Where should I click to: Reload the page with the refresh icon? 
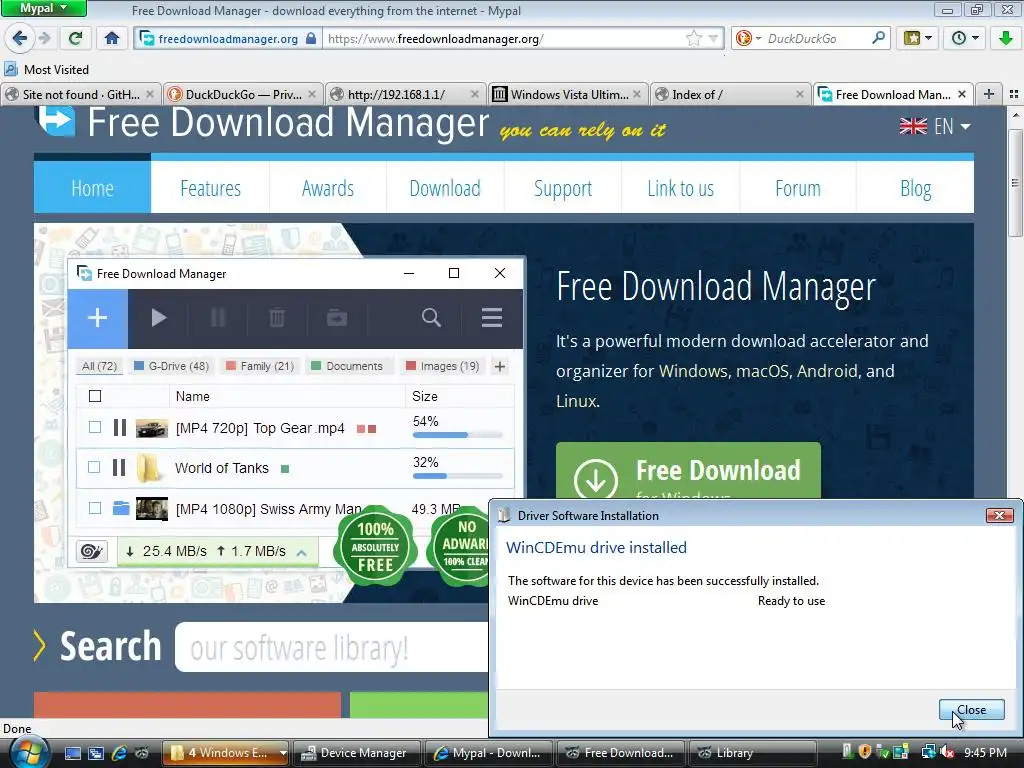(75, 39)
